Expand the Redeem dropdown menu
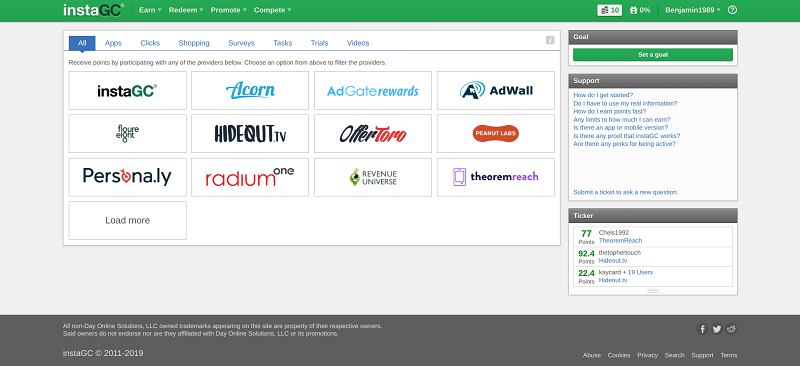Screen dimensions: 800x366 (186, 10)
